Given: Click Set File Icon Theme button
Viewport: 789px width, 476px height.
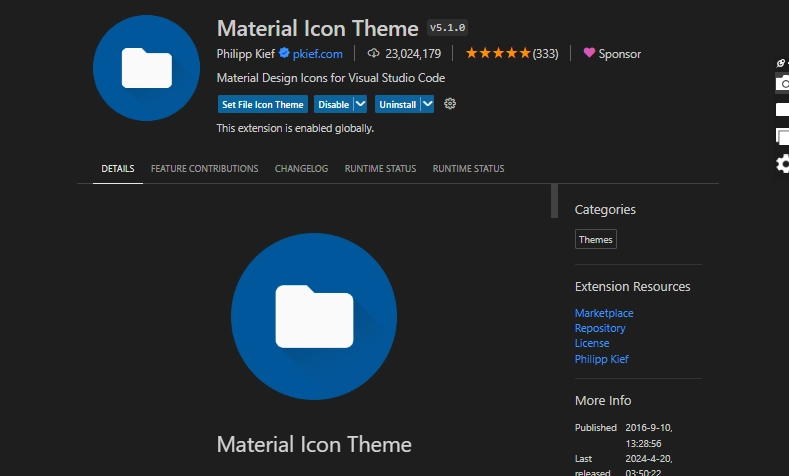Looking at the screenshot, I should coord(263,104).
